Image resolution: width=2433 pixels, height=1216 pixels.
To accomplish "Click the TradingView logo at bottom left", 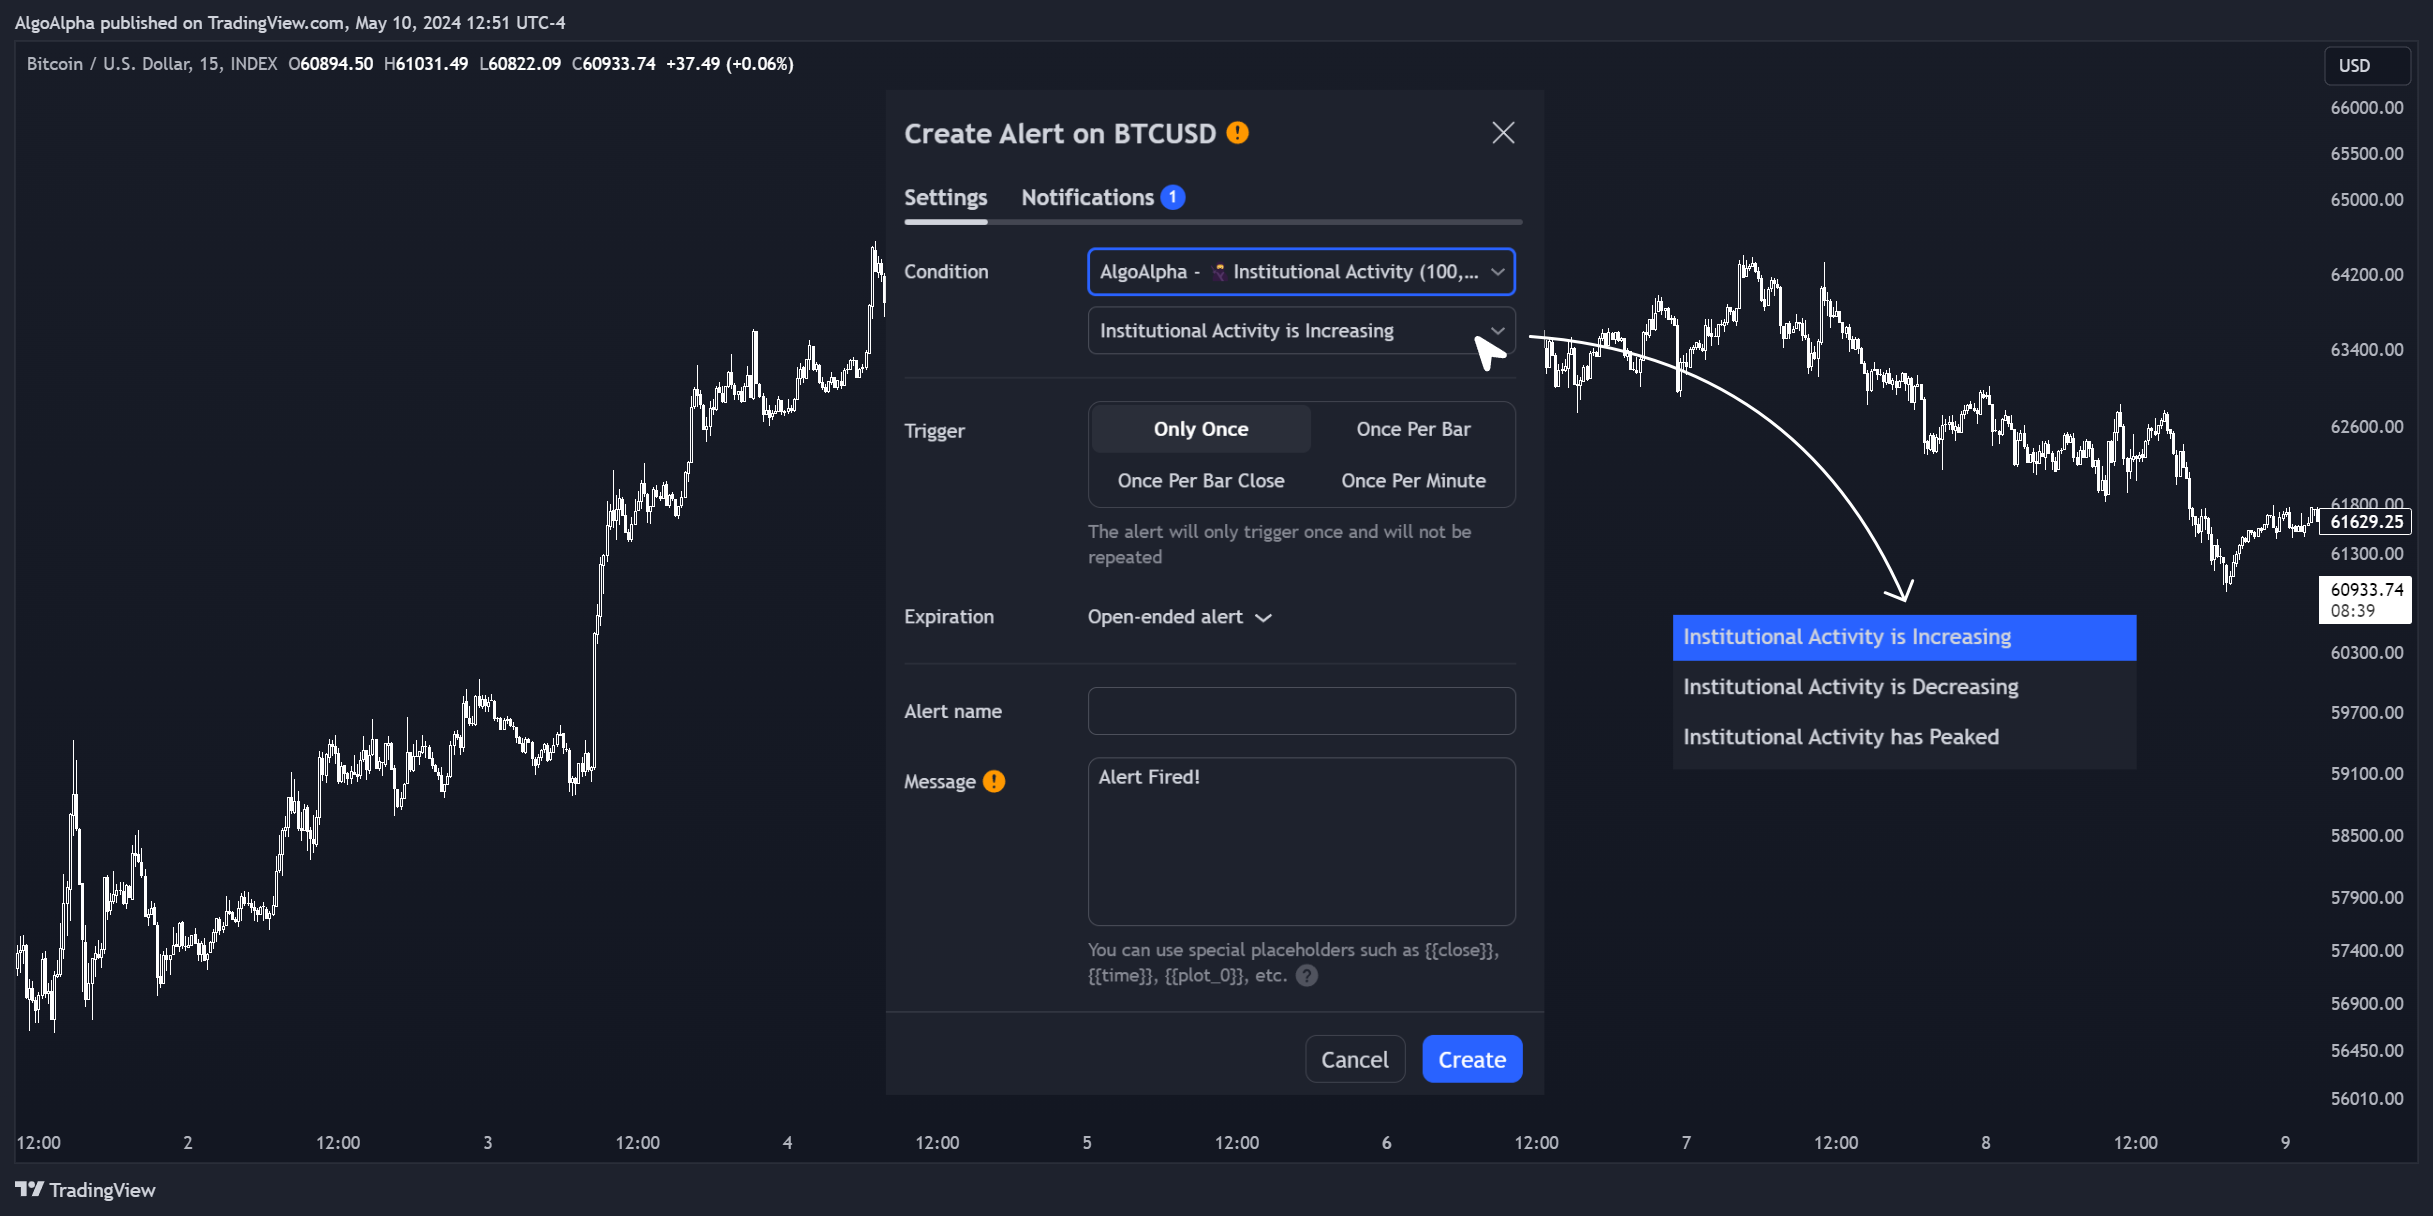I will 86,1189.
